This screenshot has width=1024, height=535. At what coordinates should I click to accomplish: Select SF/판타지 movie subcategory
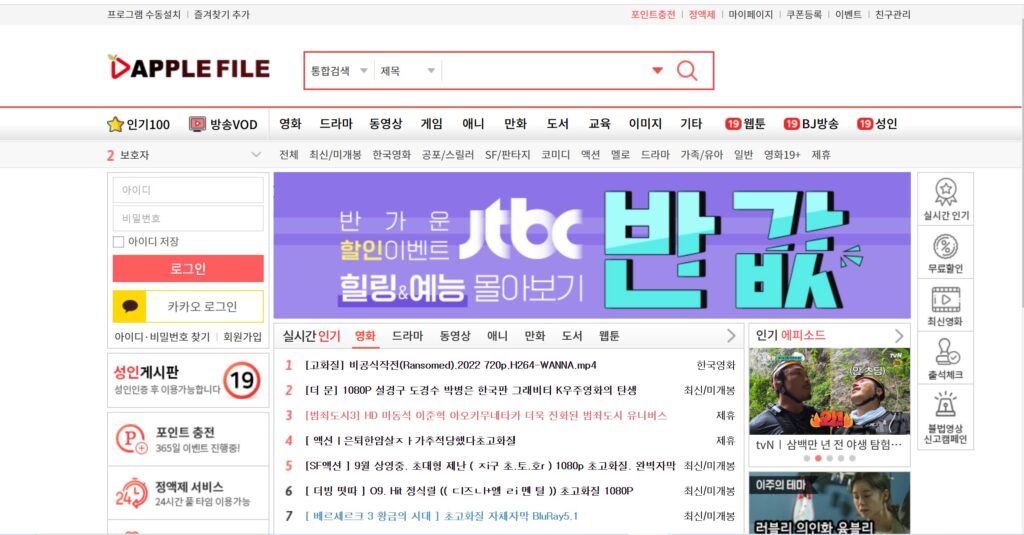(507, 155)
